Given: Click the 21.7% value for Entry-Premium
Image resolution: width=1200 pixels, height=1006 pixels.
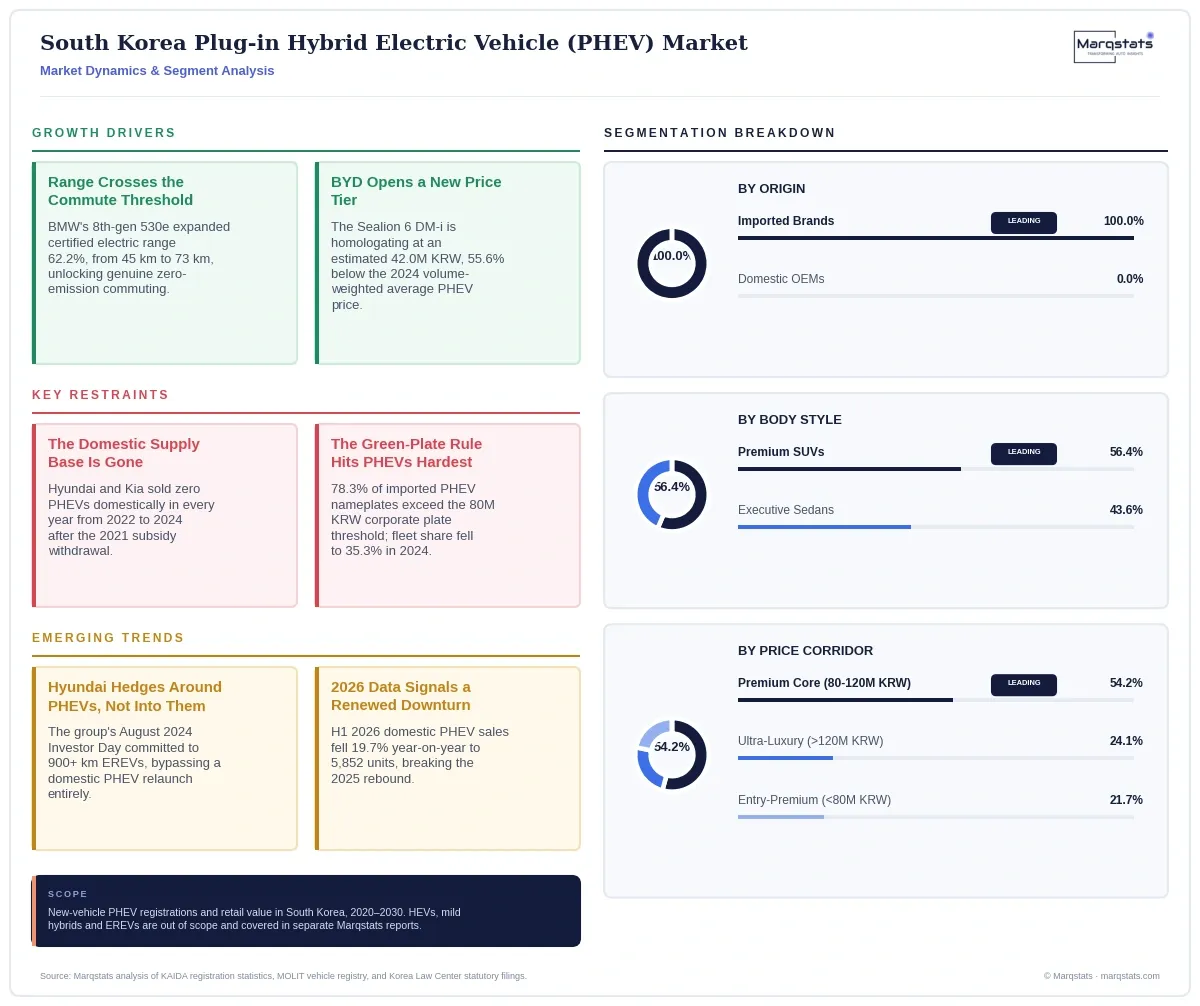Looking at the screenshot, I should coord(1126,800).
